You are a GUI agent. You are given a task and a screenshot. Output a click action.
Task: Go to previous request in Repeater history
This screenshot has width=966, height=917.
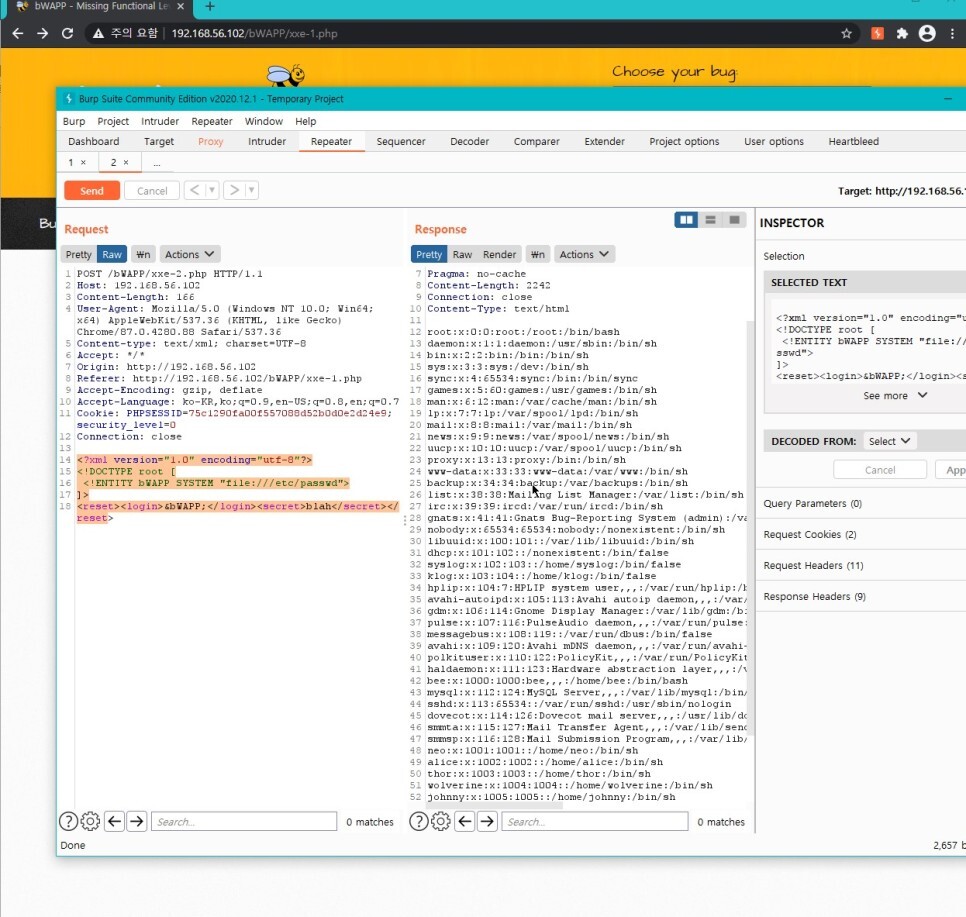(194, 190)
